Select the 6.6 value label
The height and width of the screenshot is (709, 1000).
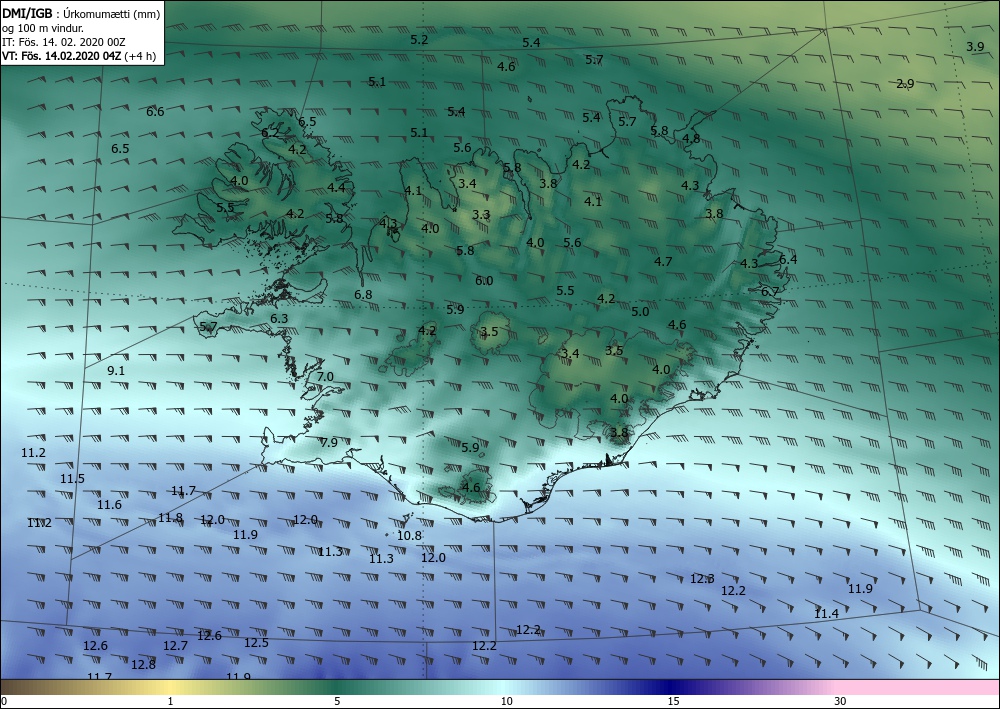(x=156, y=112)
